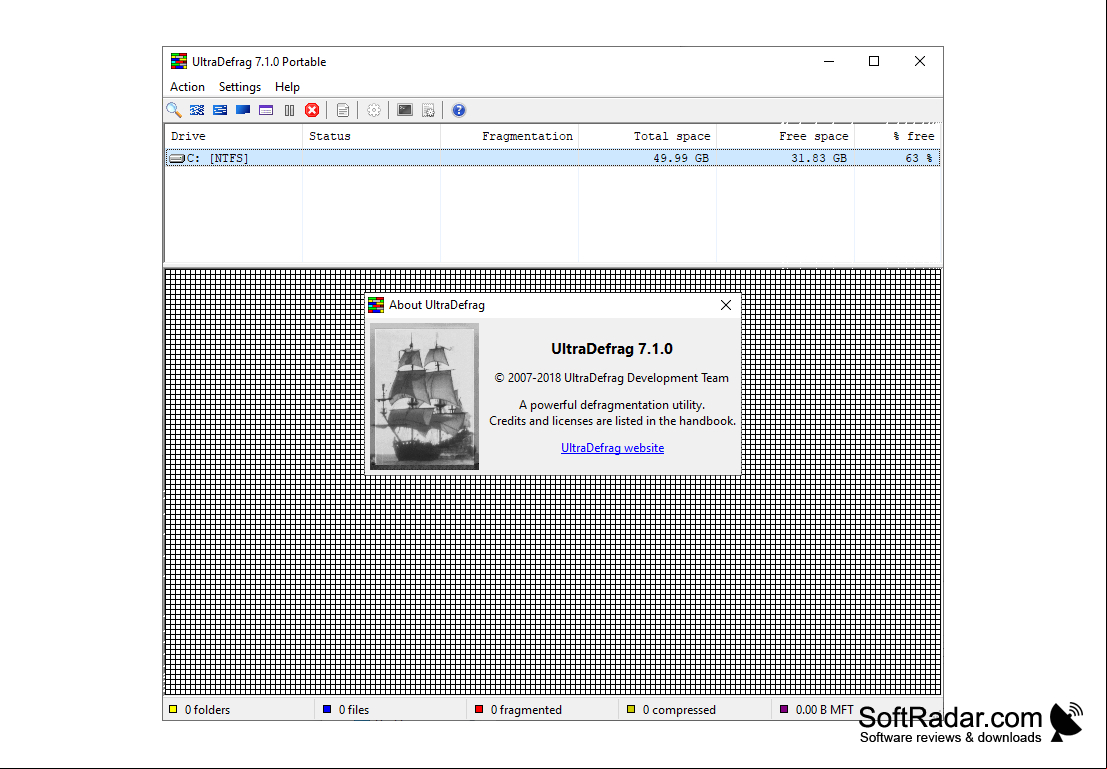Image resolution: width=1107 pixels, height=769 pixels.
Task: Click the red fragmented legend swatch
Action: pos(479,709)
